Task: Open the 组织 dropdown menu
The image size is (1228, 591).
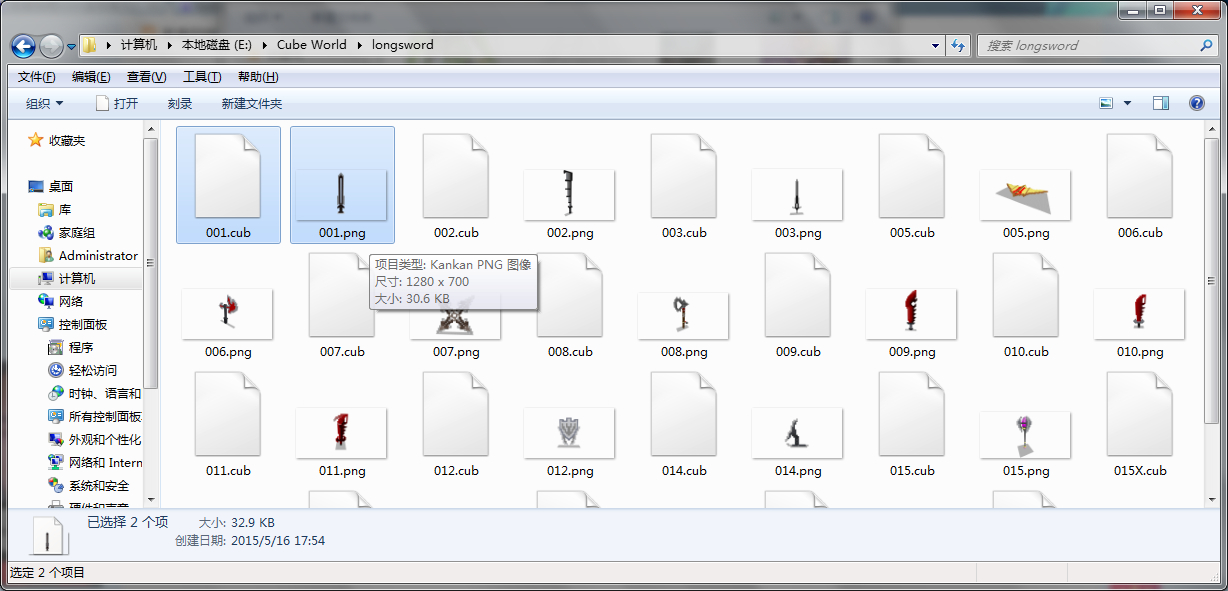Action: click(x=44, y=103)
